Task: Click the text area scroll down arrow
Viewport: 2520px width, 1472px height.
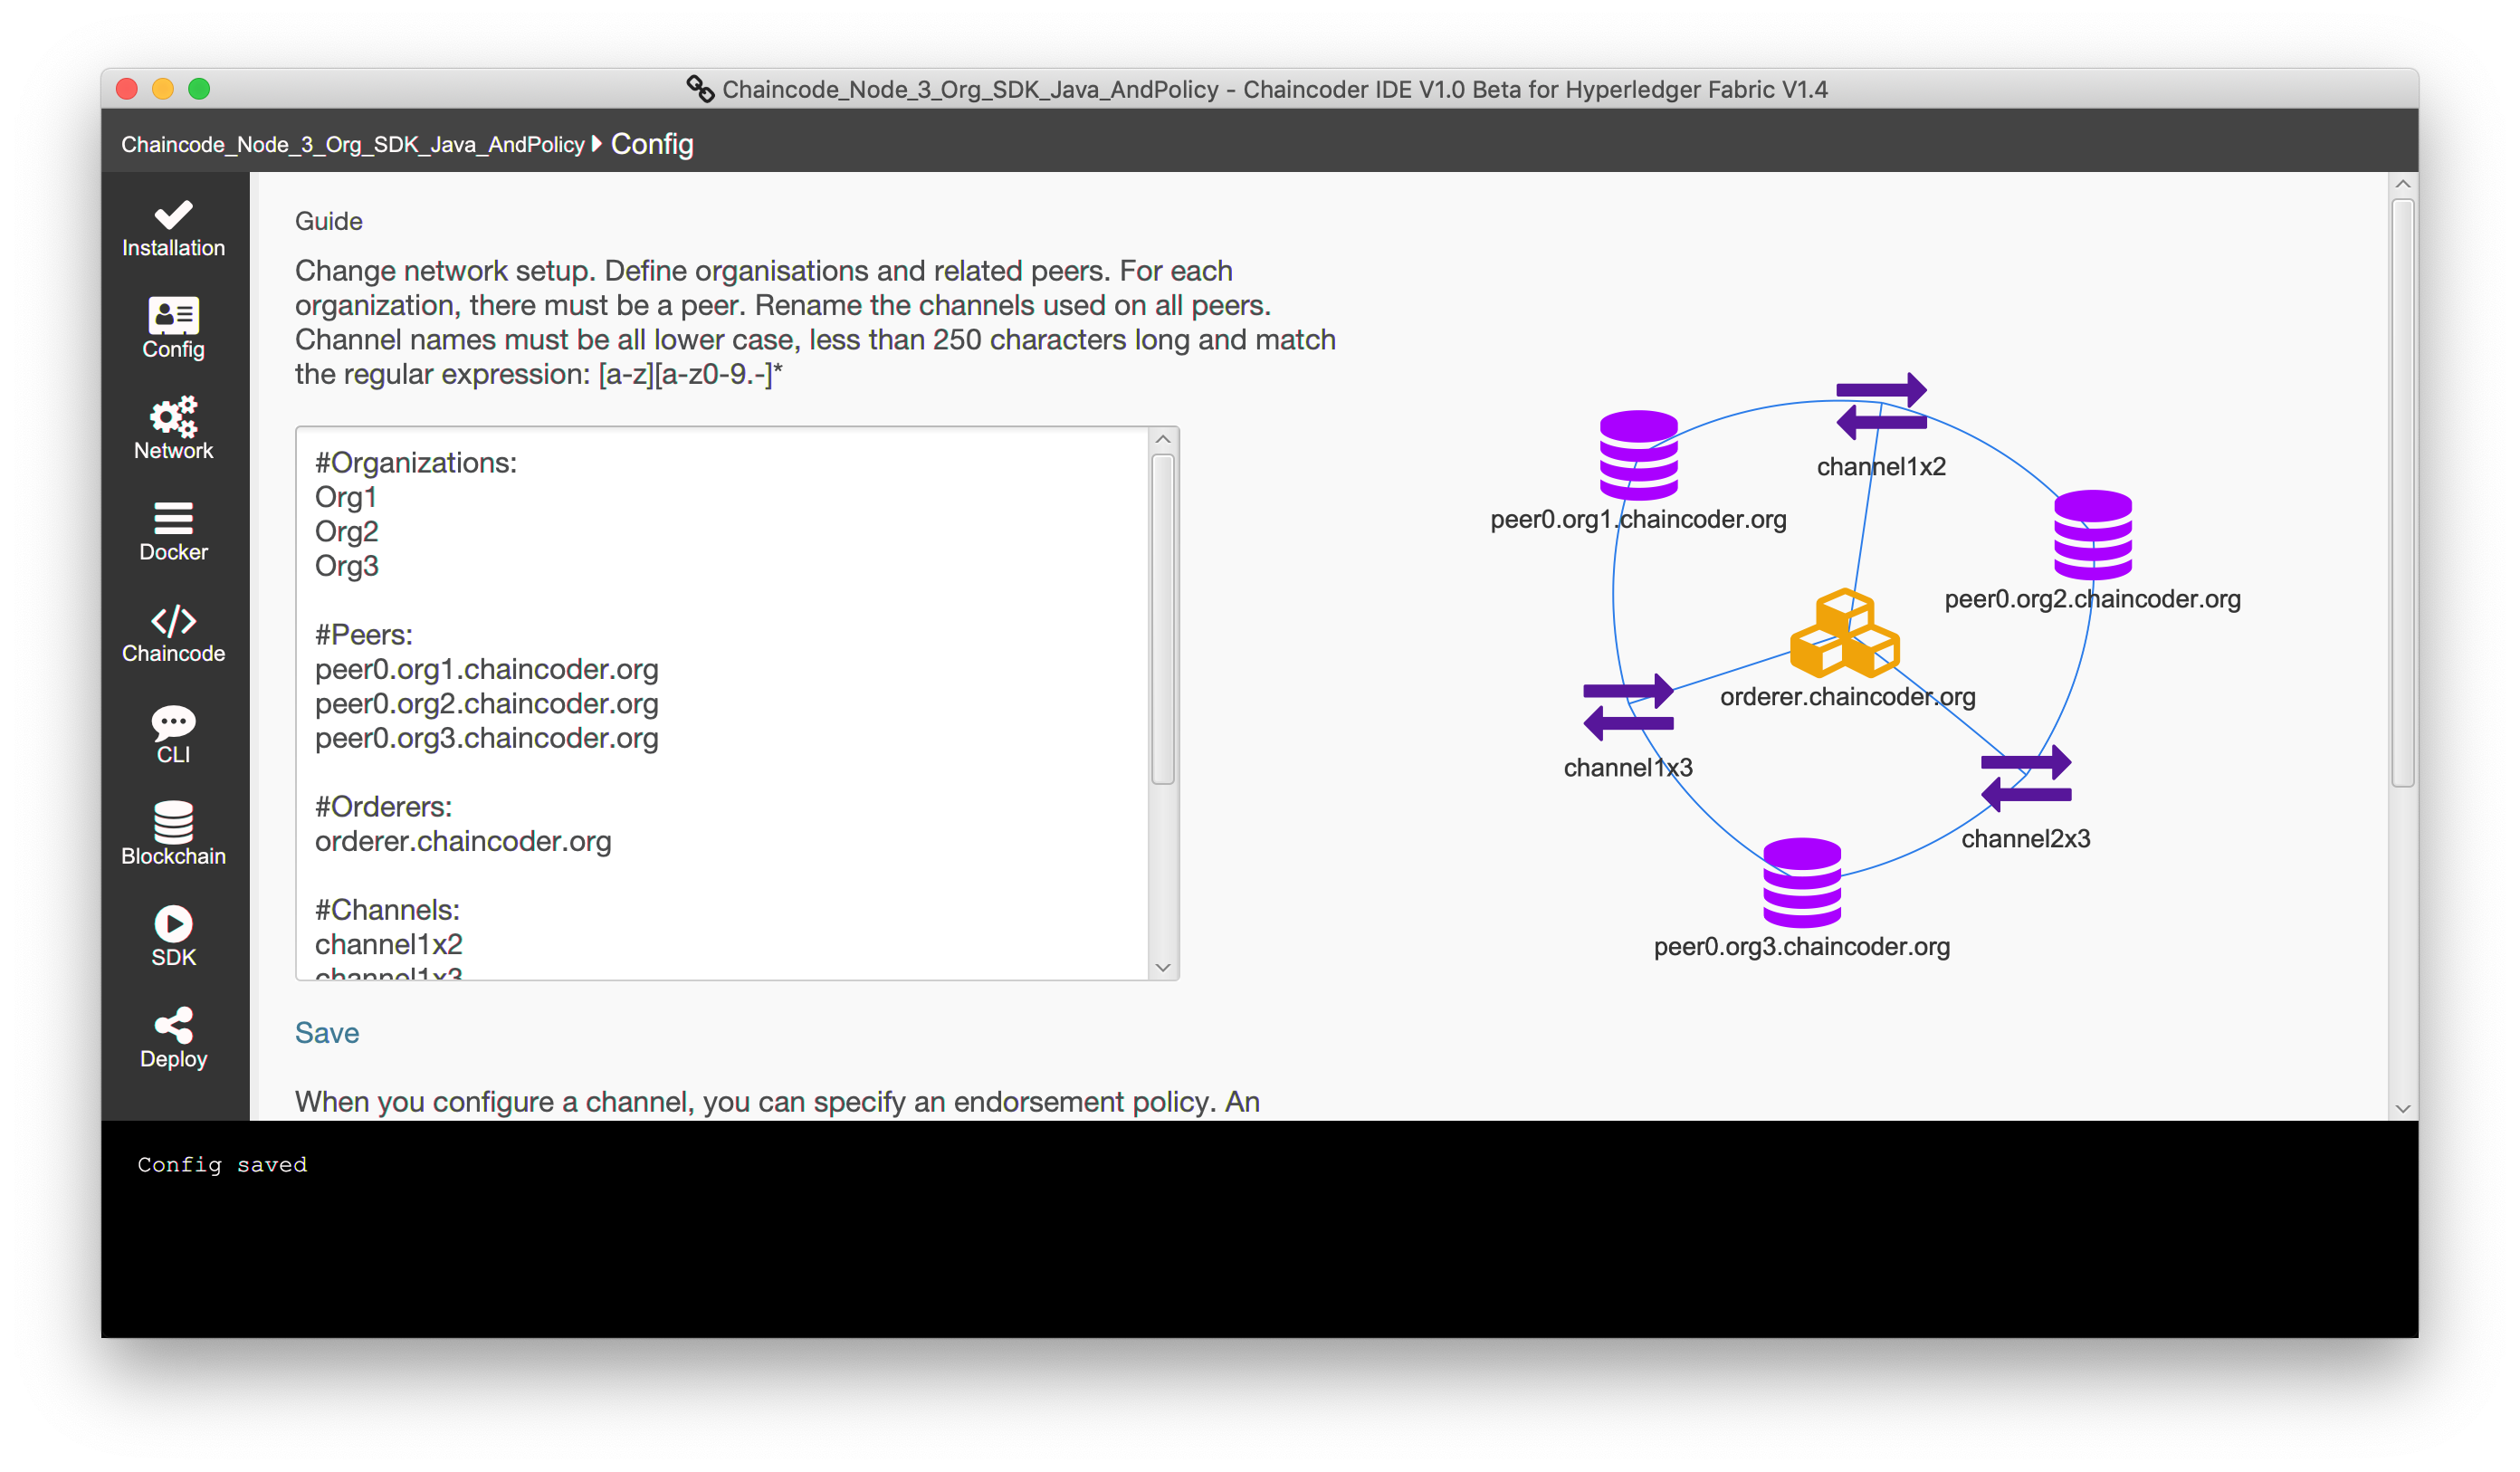Action: (x=1162, y=967)
